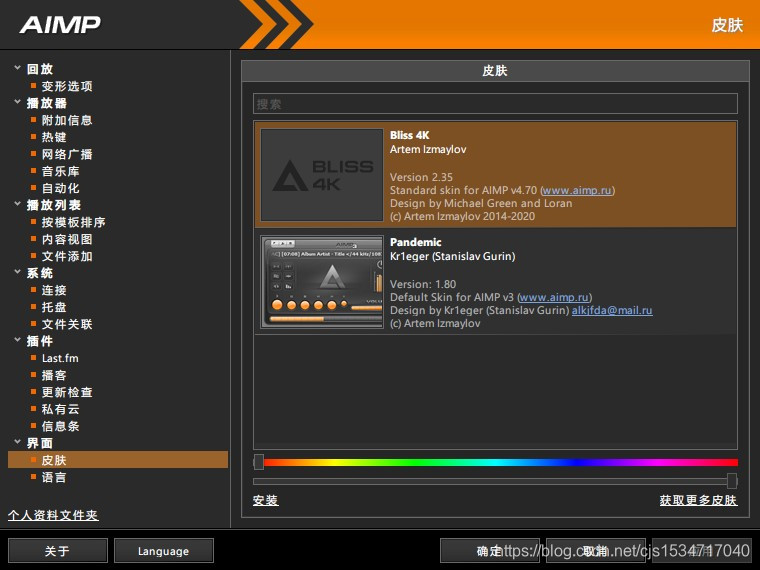Screen dimensions: 760x570
Task: Click the 回放 category label
Action: click(x=40, y=69)
